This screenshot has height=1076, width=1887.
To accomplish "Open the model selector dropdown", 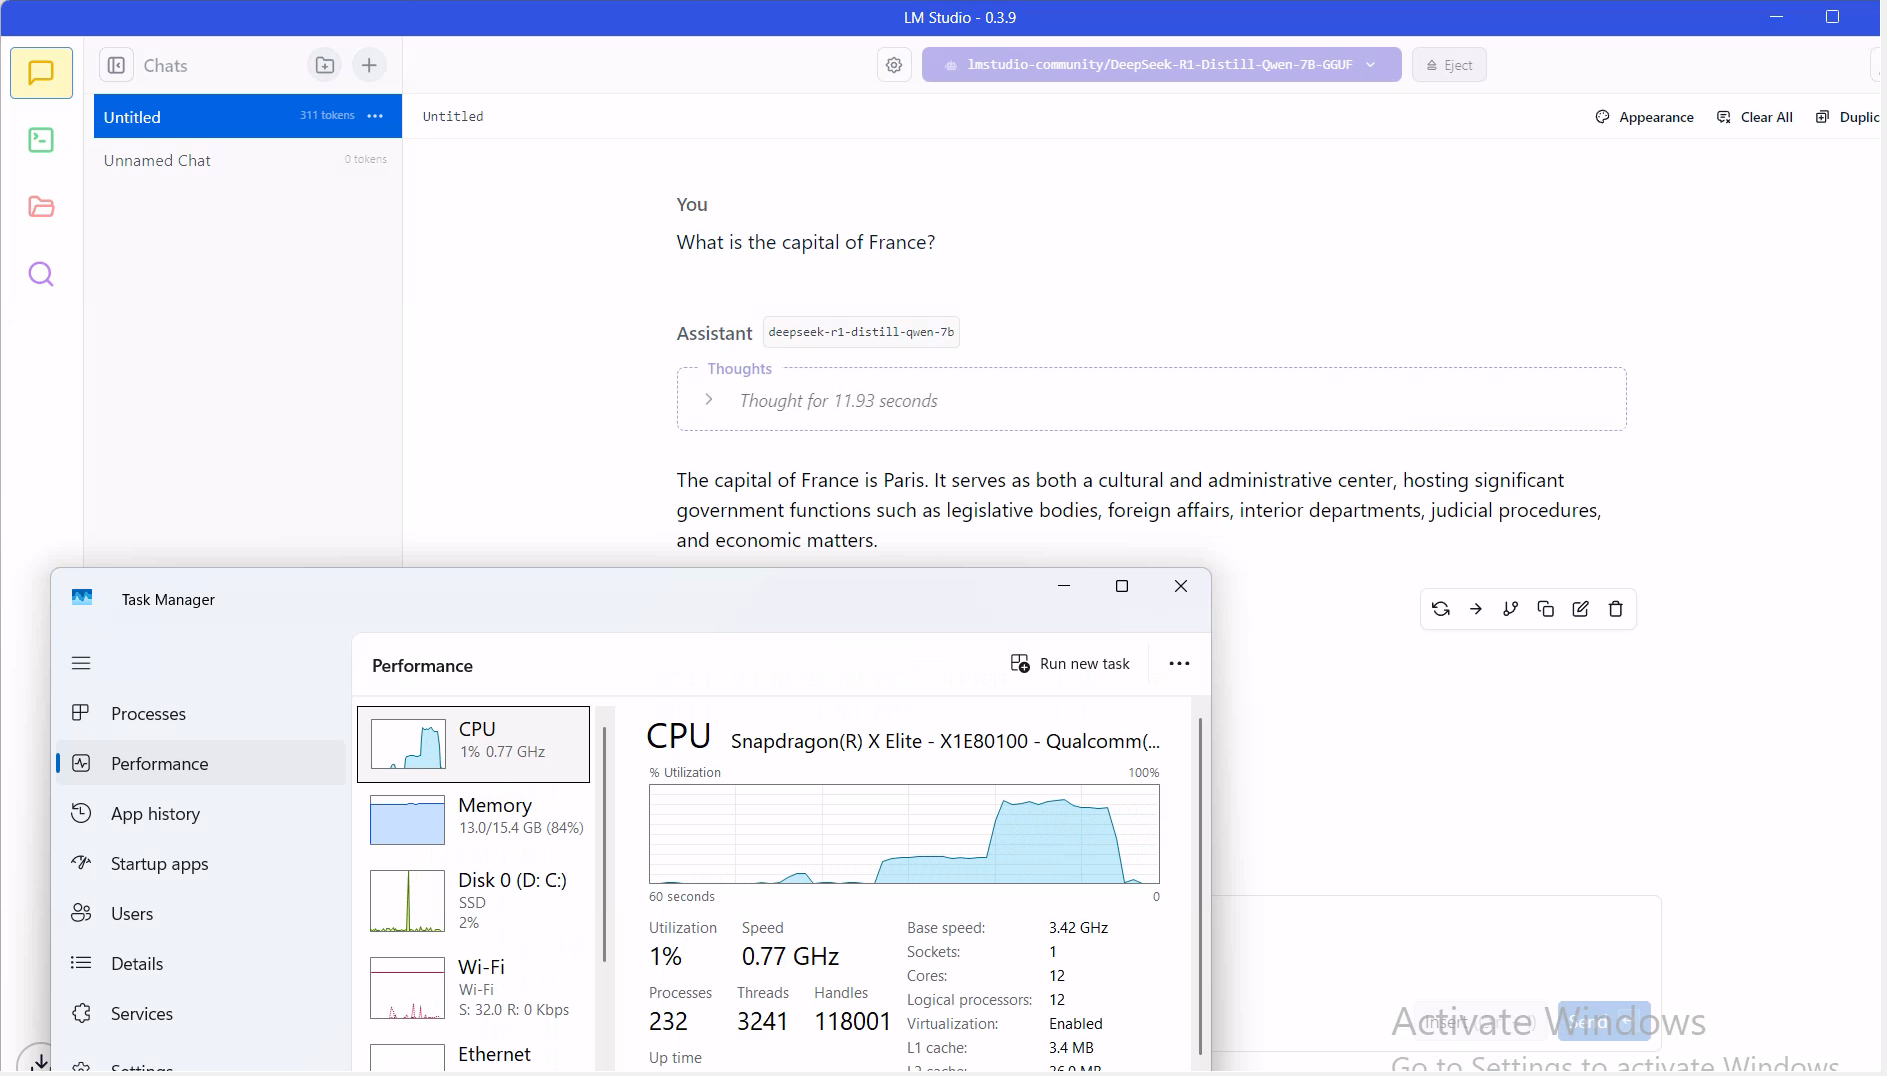I will (x=1161, y=65).
